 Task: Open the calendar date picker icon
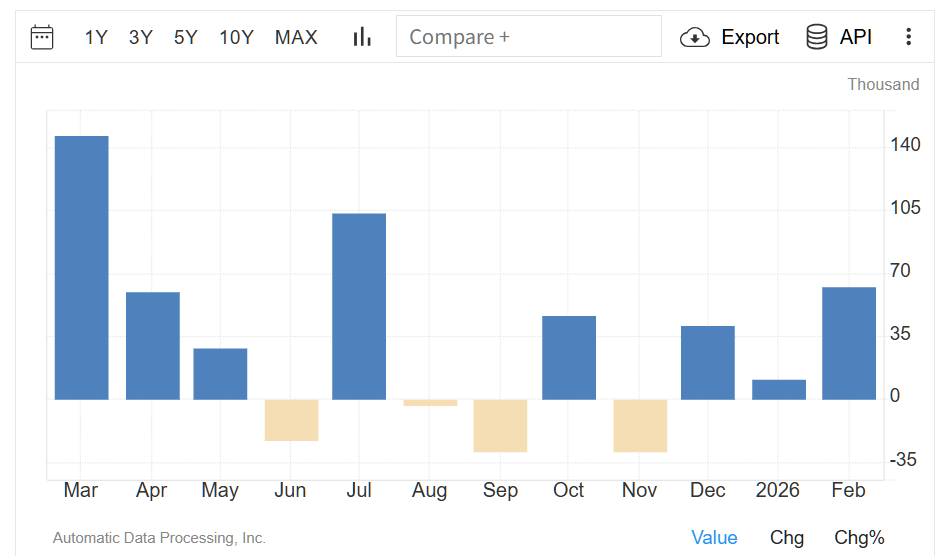click(42, 38)
